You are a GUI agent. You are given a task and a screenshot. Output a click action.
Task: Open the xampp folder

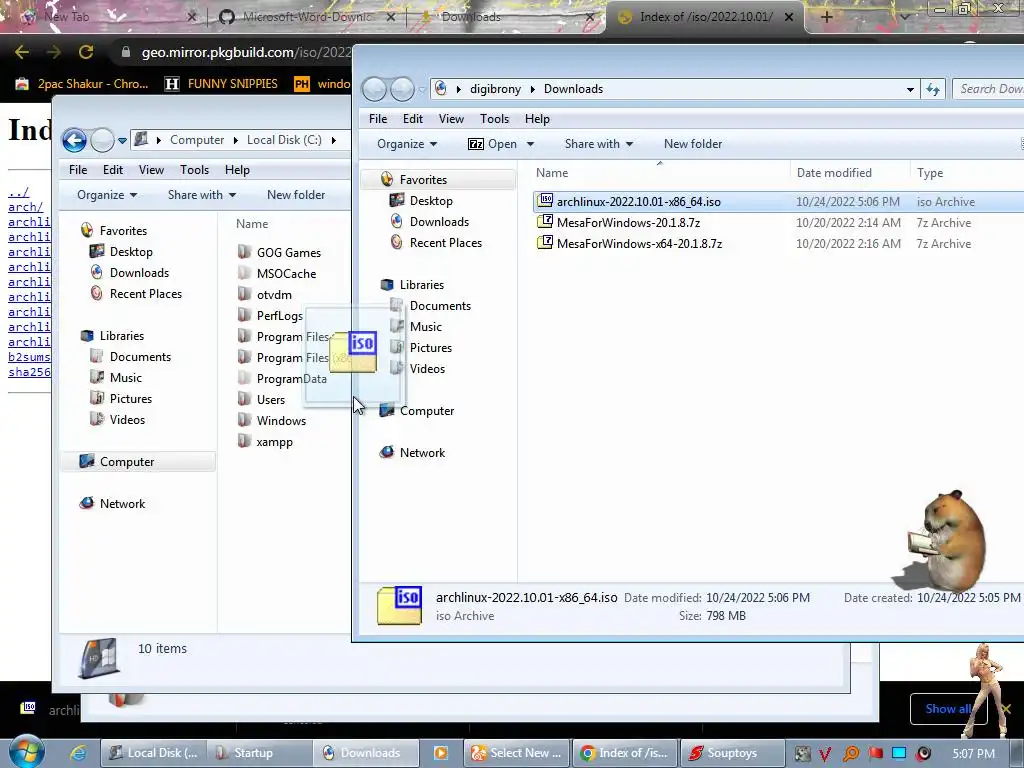pyautogui.click(x=274, y=441)
